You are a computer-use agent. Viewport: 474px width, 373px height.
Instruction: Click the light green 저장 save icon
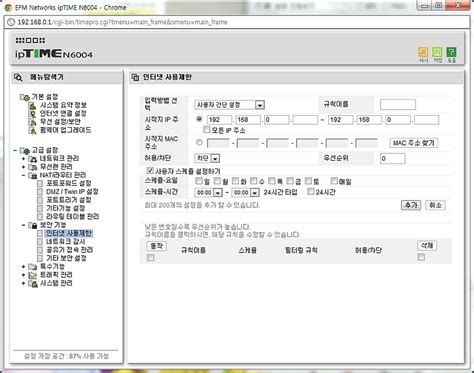coord(437,52)
